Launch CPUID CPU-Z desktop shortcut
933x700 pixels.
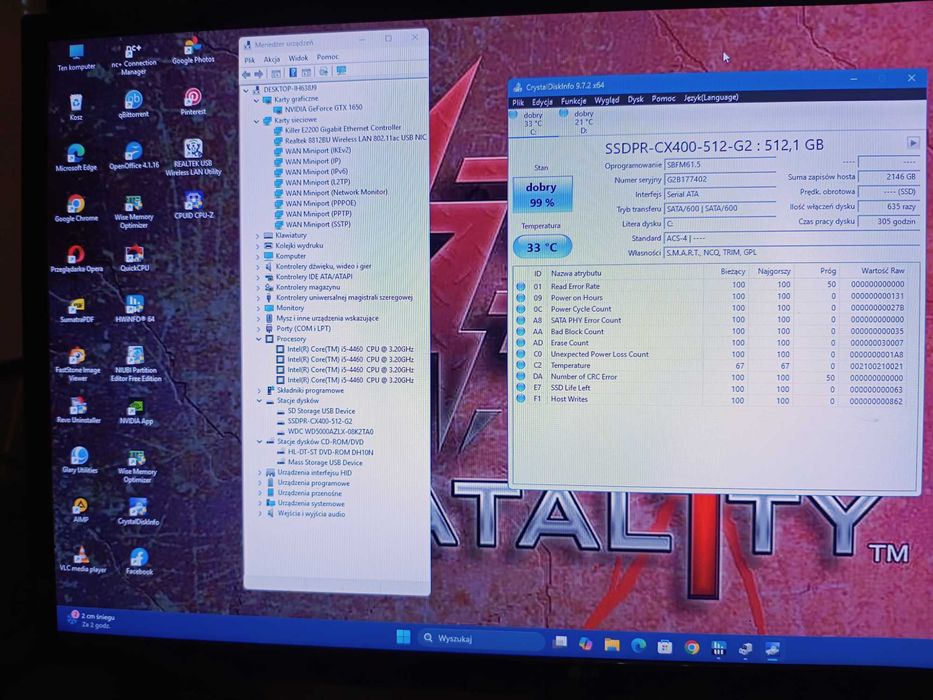194,205
